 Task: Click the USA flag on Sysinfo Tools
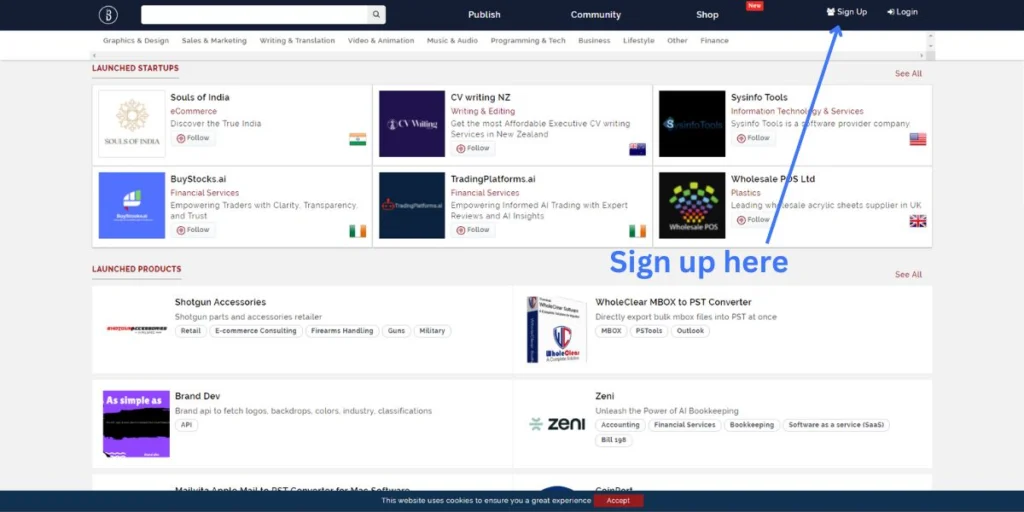tap(918, 139)
